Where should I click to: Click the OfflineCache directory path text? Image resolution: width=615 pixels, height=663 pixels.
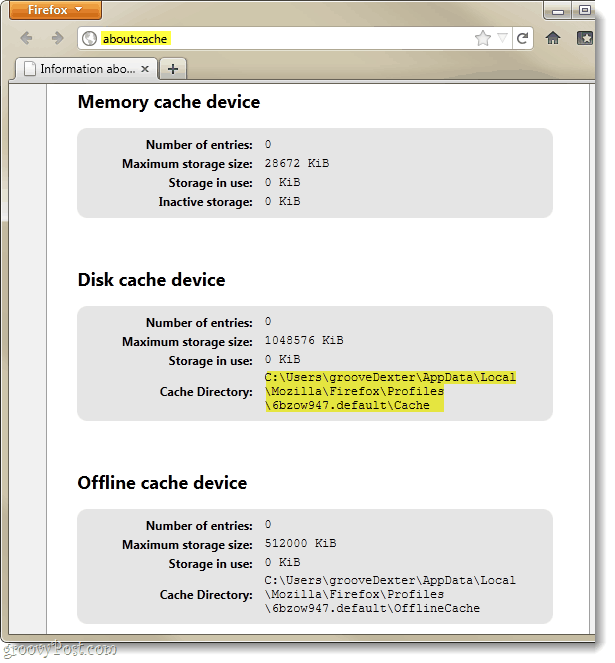390,594
